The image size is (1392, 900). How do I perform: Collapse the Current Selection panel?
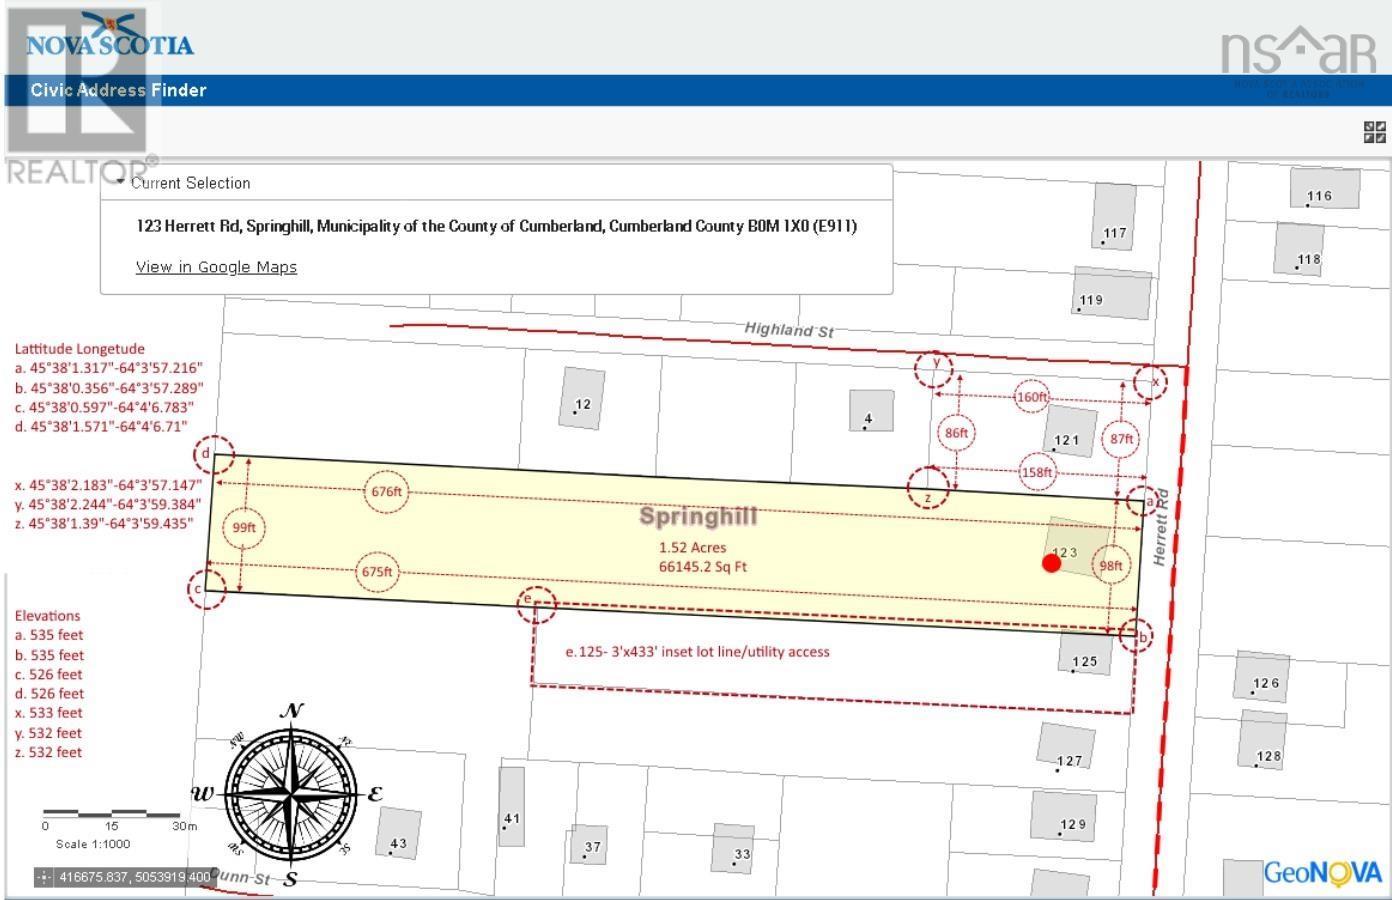121,182
